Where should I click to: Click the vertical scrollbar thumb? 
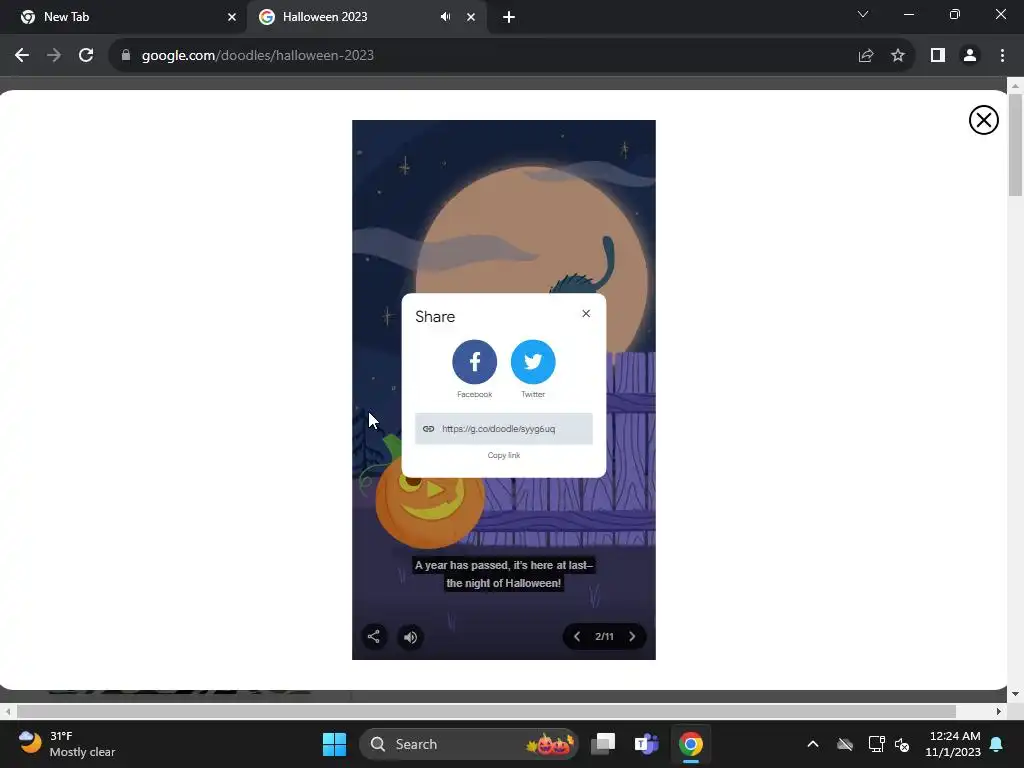[x=1016, y=145]
